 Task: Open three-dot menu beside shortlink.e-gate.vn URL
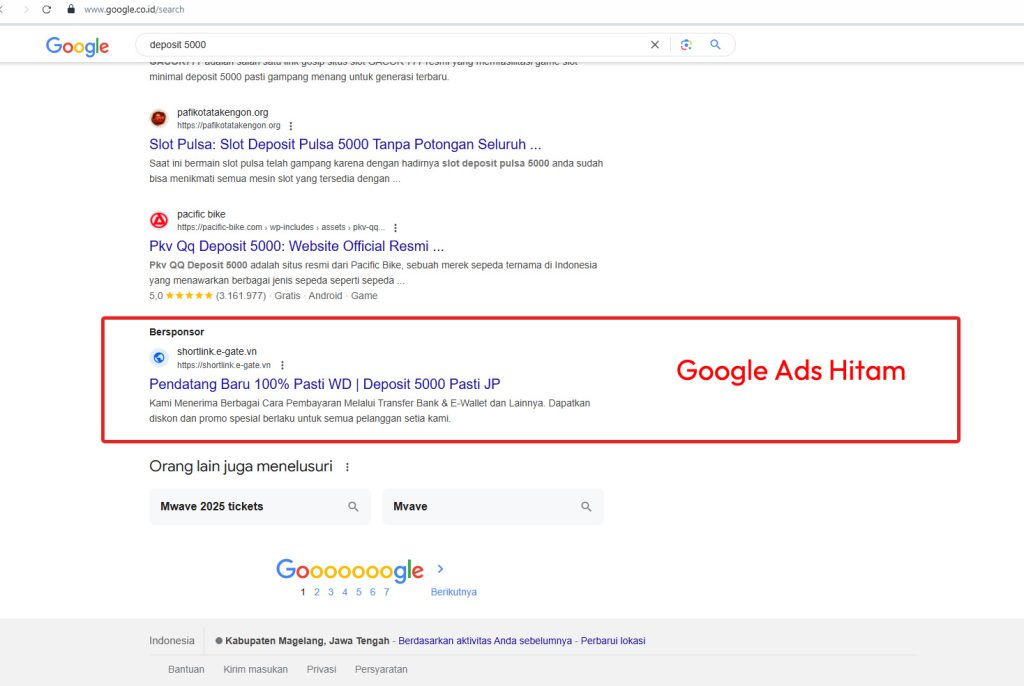pyautogui.click(x=283, y=365)
